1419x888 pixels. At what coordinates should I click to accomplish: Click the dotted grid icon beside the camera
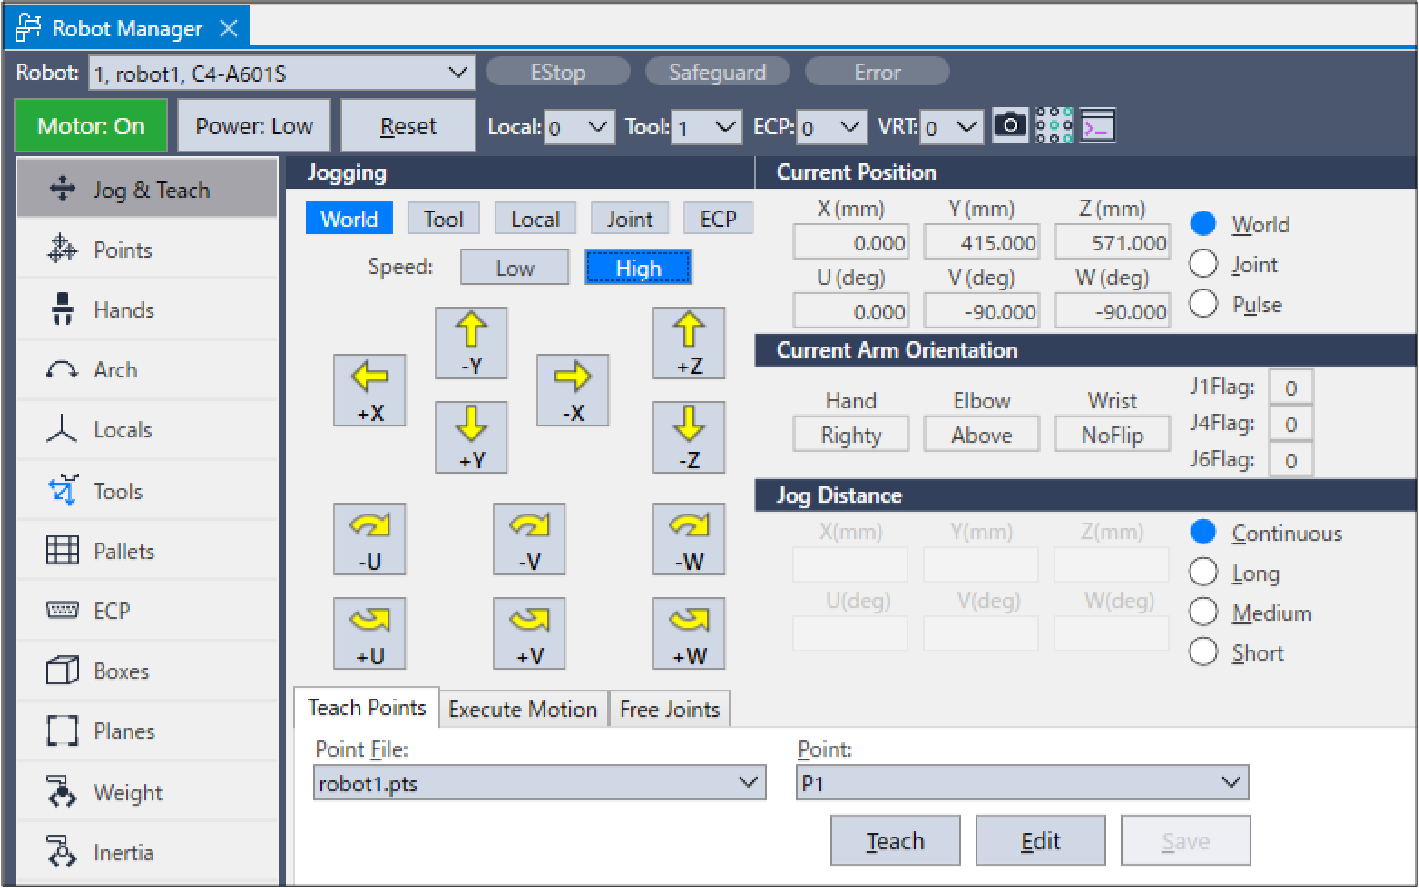point(1054,126)
